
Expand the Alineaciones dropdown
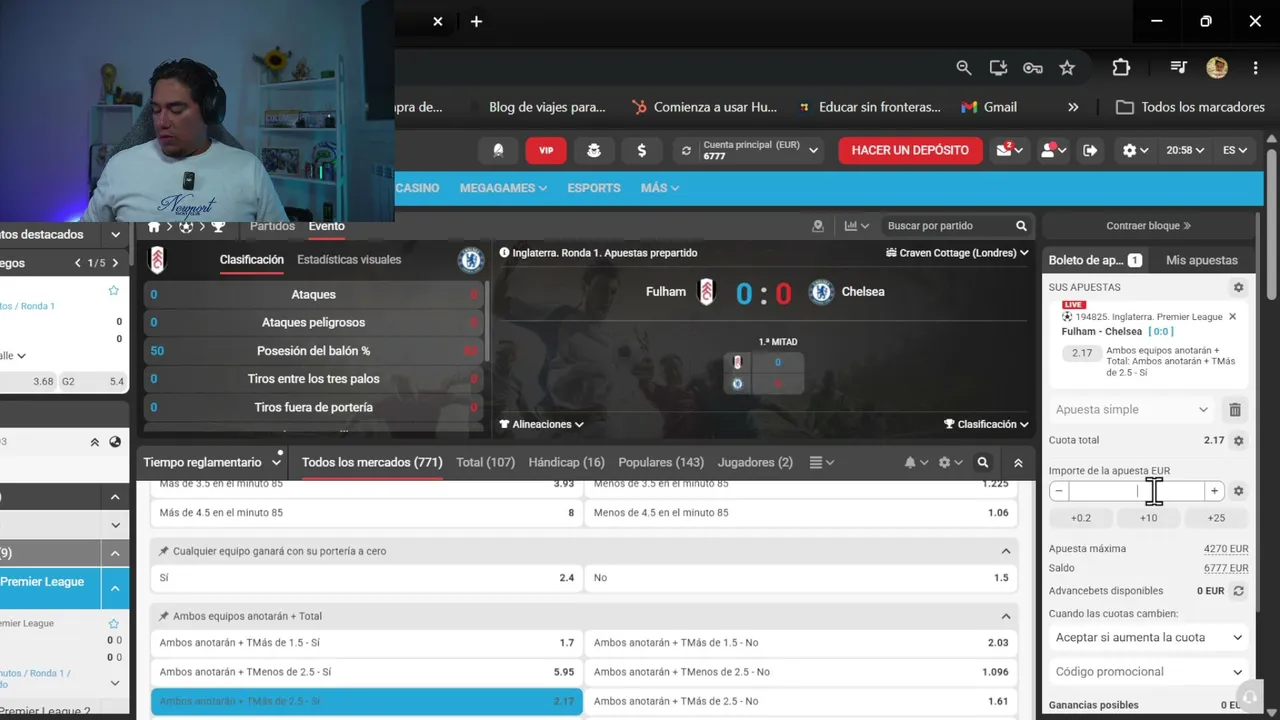coord(541,424)
